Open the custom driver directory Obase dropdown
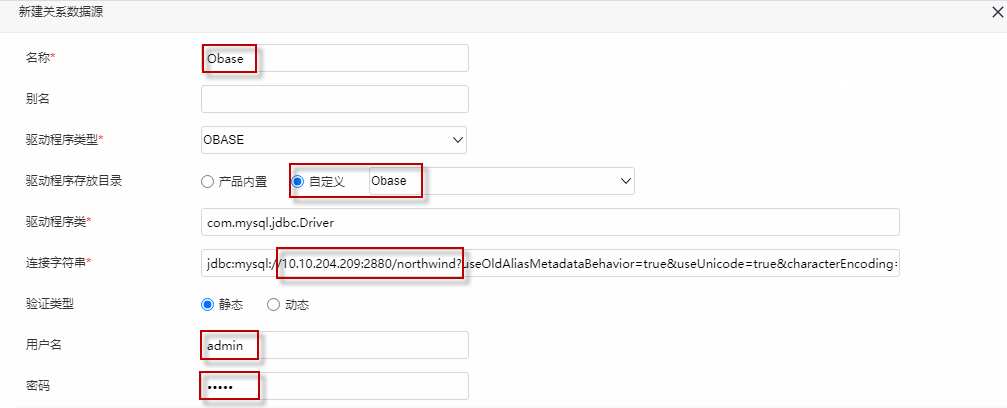Screen dimensions: 1007x408 502,181
